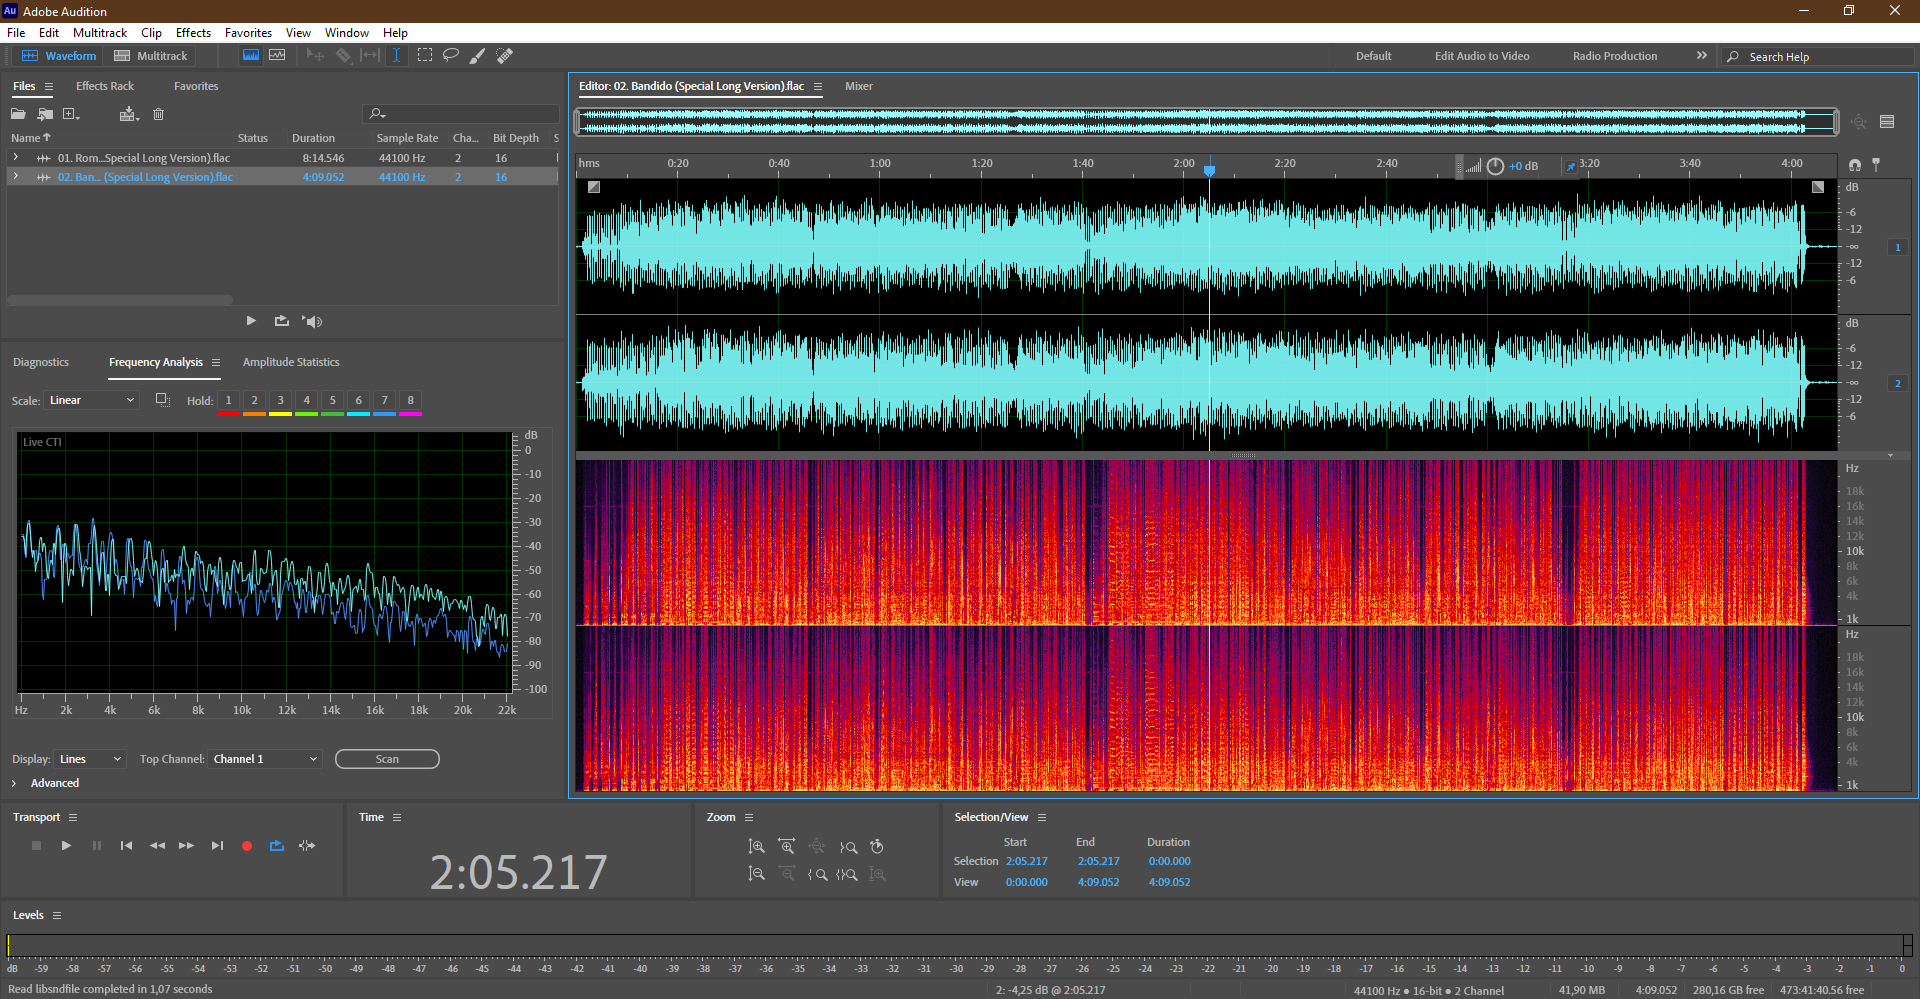Viewport: 1920px width, 999px height.
Task: Delete the selected file with trash icon
Action: [158, 114]
